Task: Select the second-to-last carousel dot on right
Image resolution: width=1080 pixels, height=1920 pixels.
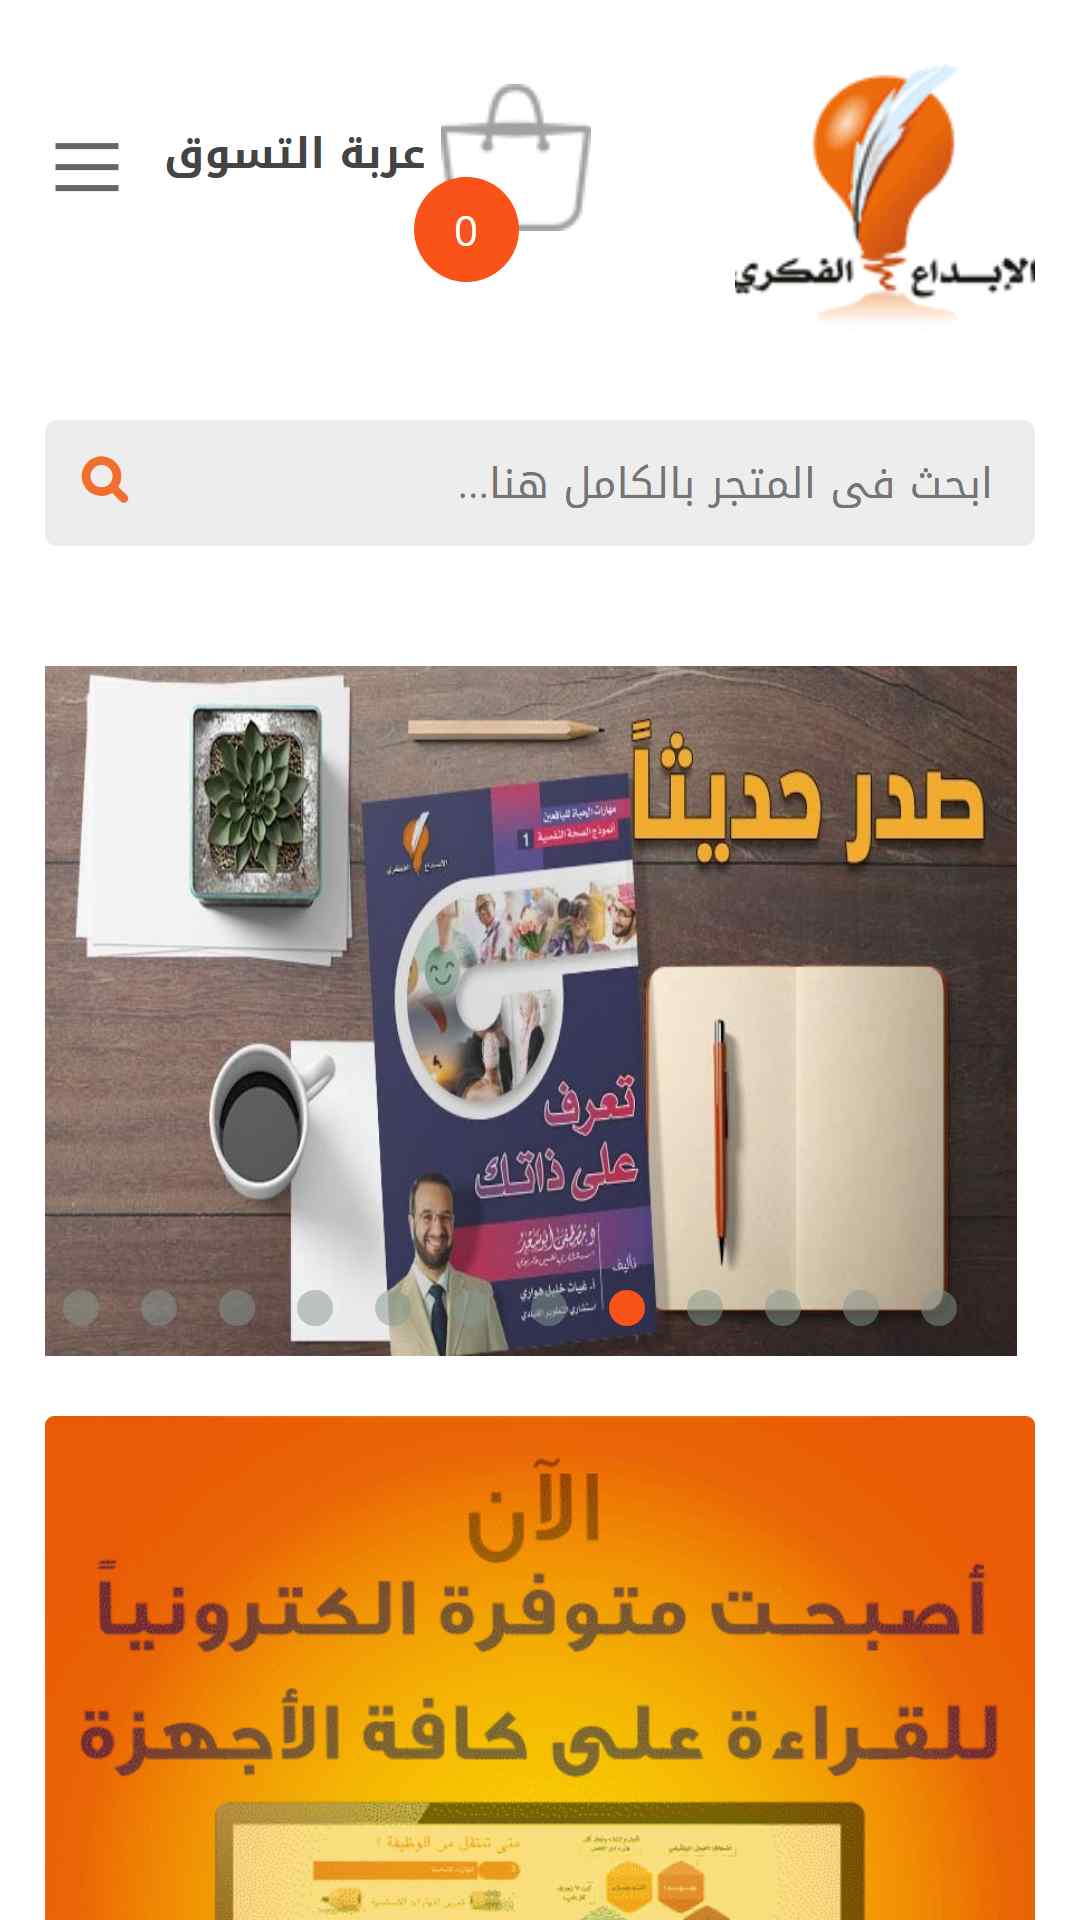Action: [861, 1308]
